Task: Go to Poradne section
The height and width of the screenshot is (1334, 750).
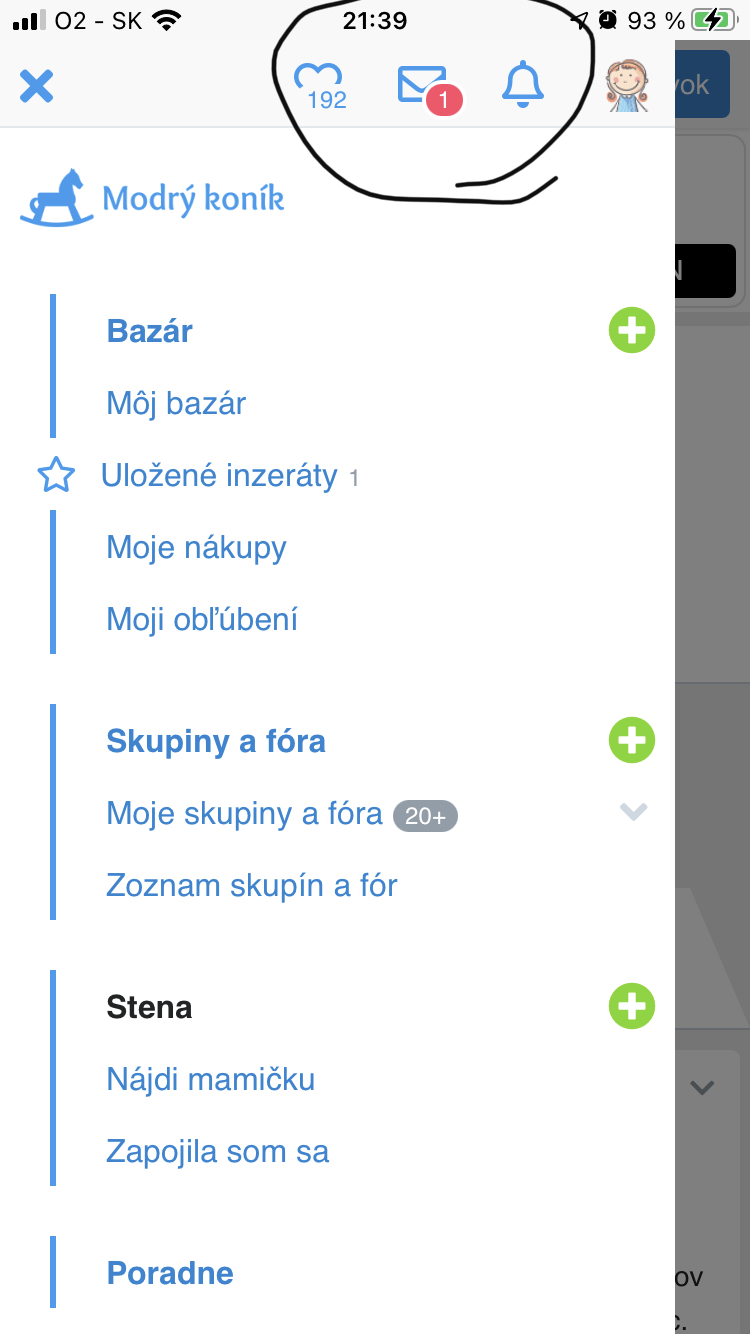Action: click(170, 1273)
